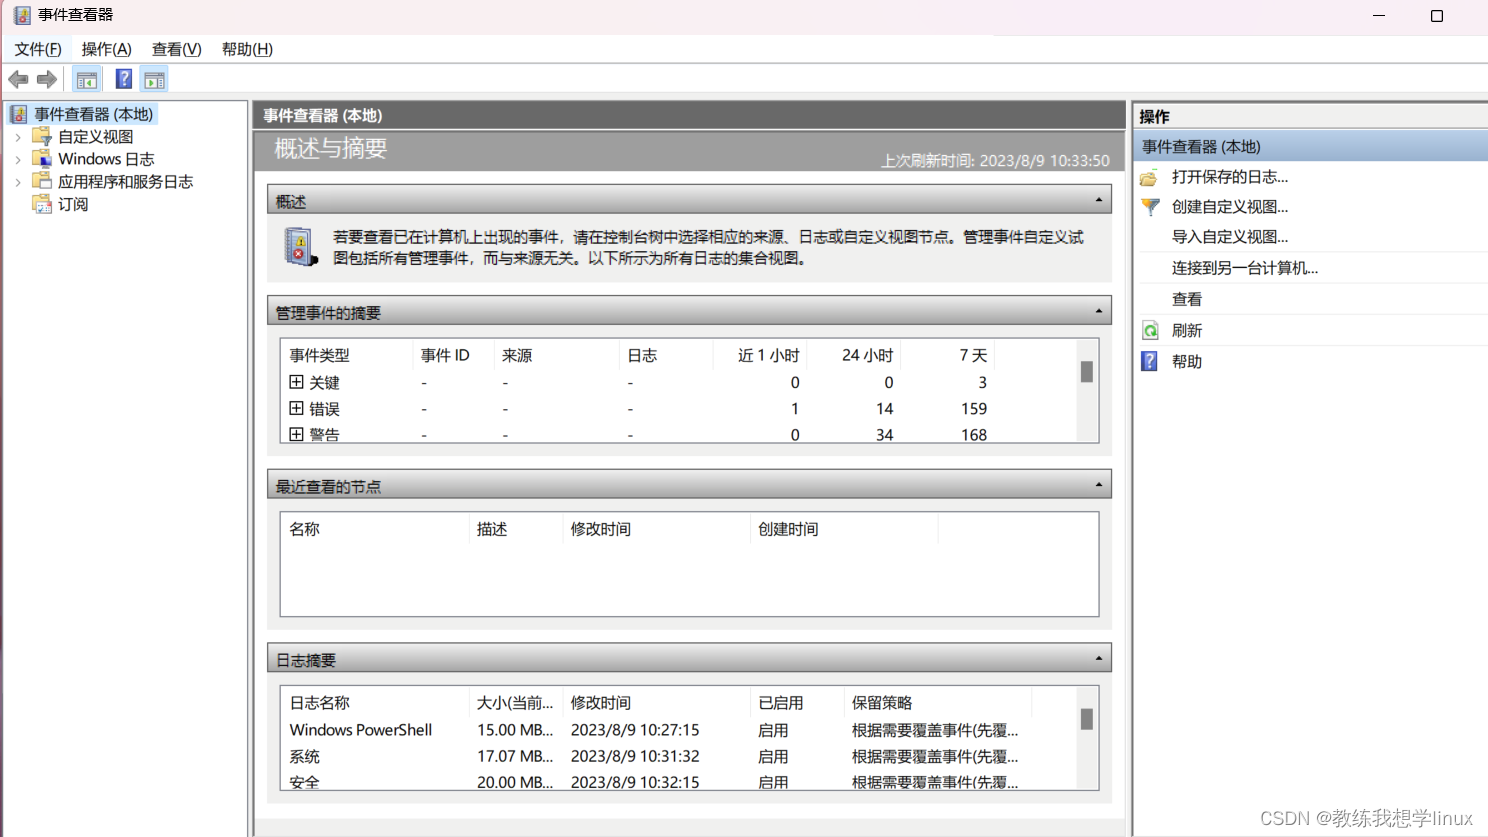Click the Event Viewer title bar icon

[22, 15]
